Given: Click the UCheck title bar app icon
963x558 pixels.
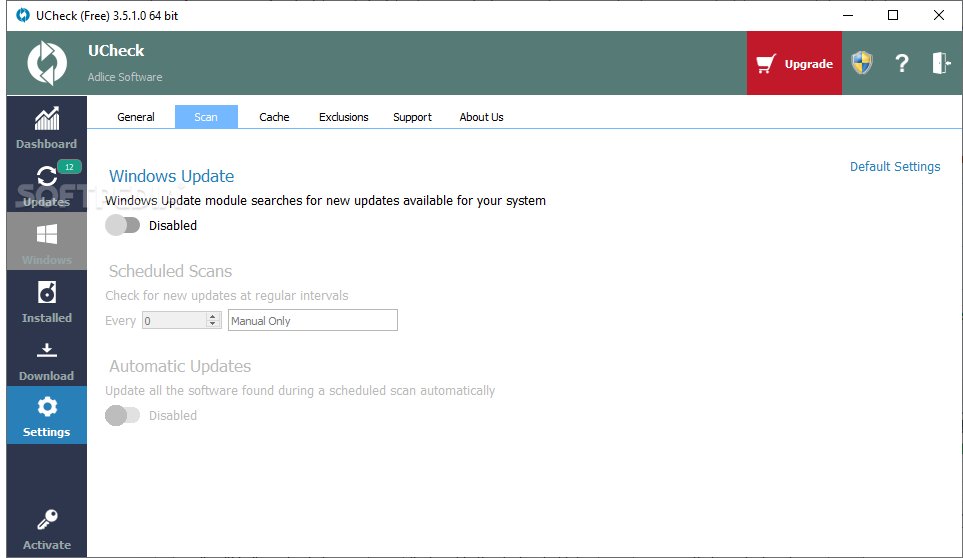Looking at the screenshot, I should pos(23,15).
